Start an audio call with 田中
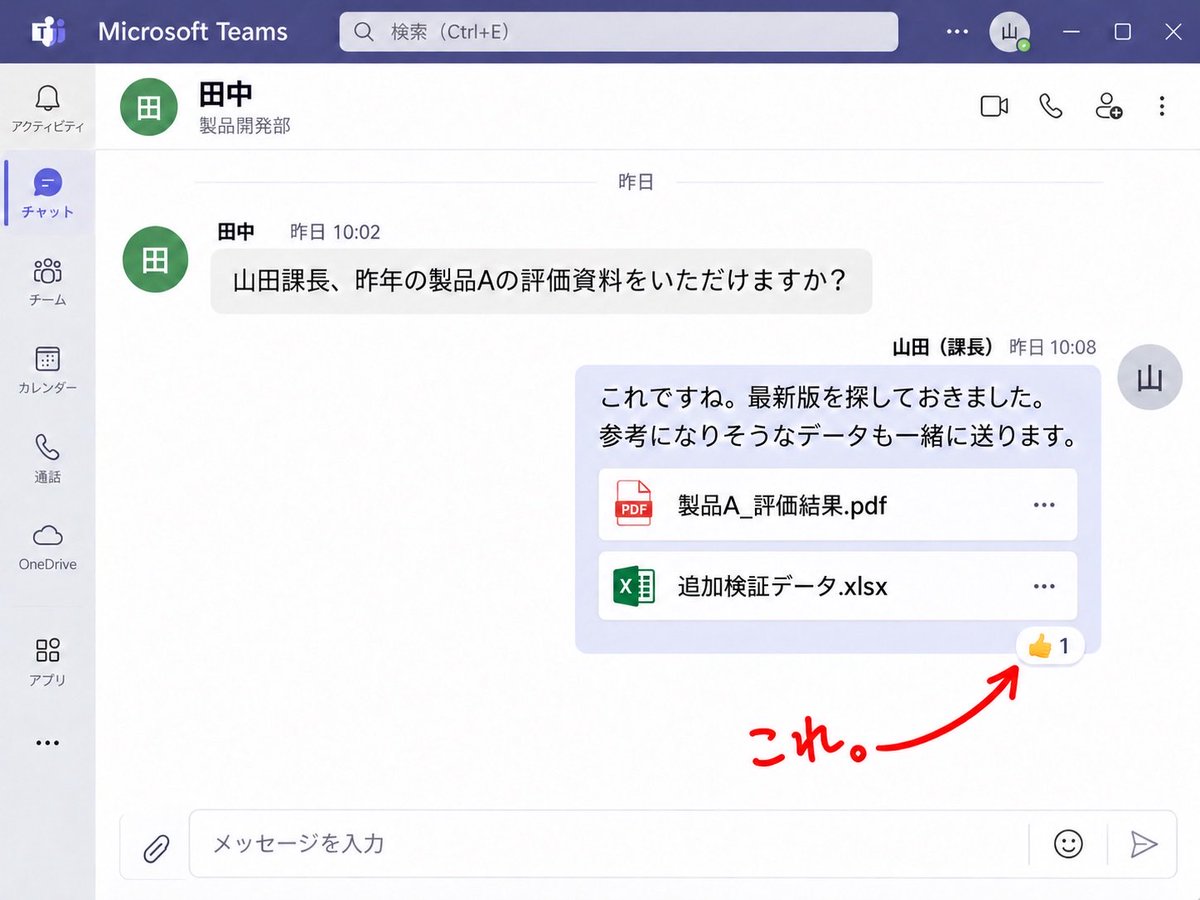Screen dimensions: 1200x900 [x=1051, y=106]
